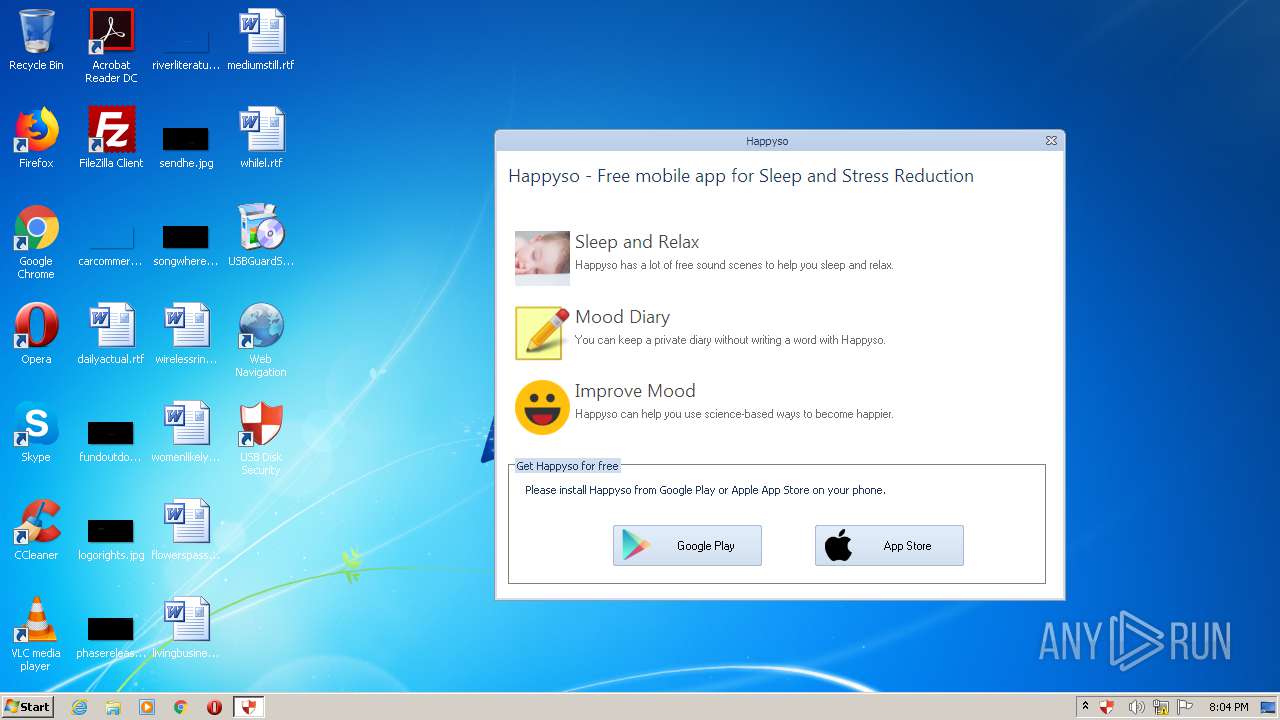
Task: Open the Windows Start menu
Action: click(28, 707)
